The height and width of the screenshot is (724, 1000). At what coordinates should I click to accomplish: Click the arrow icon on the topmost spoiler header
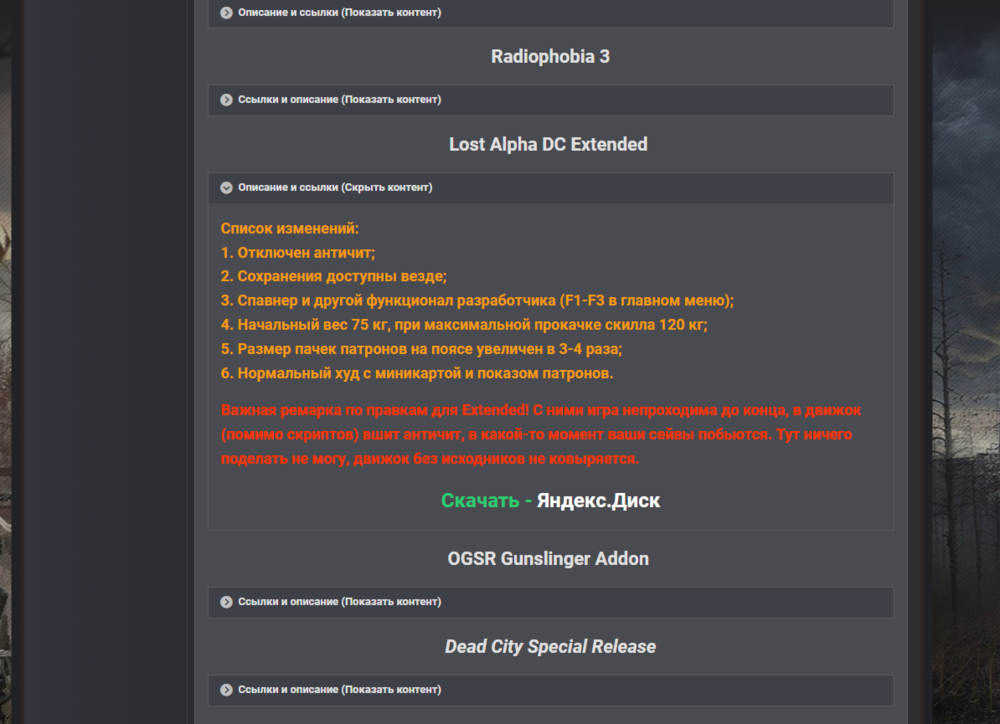(224, 13)
